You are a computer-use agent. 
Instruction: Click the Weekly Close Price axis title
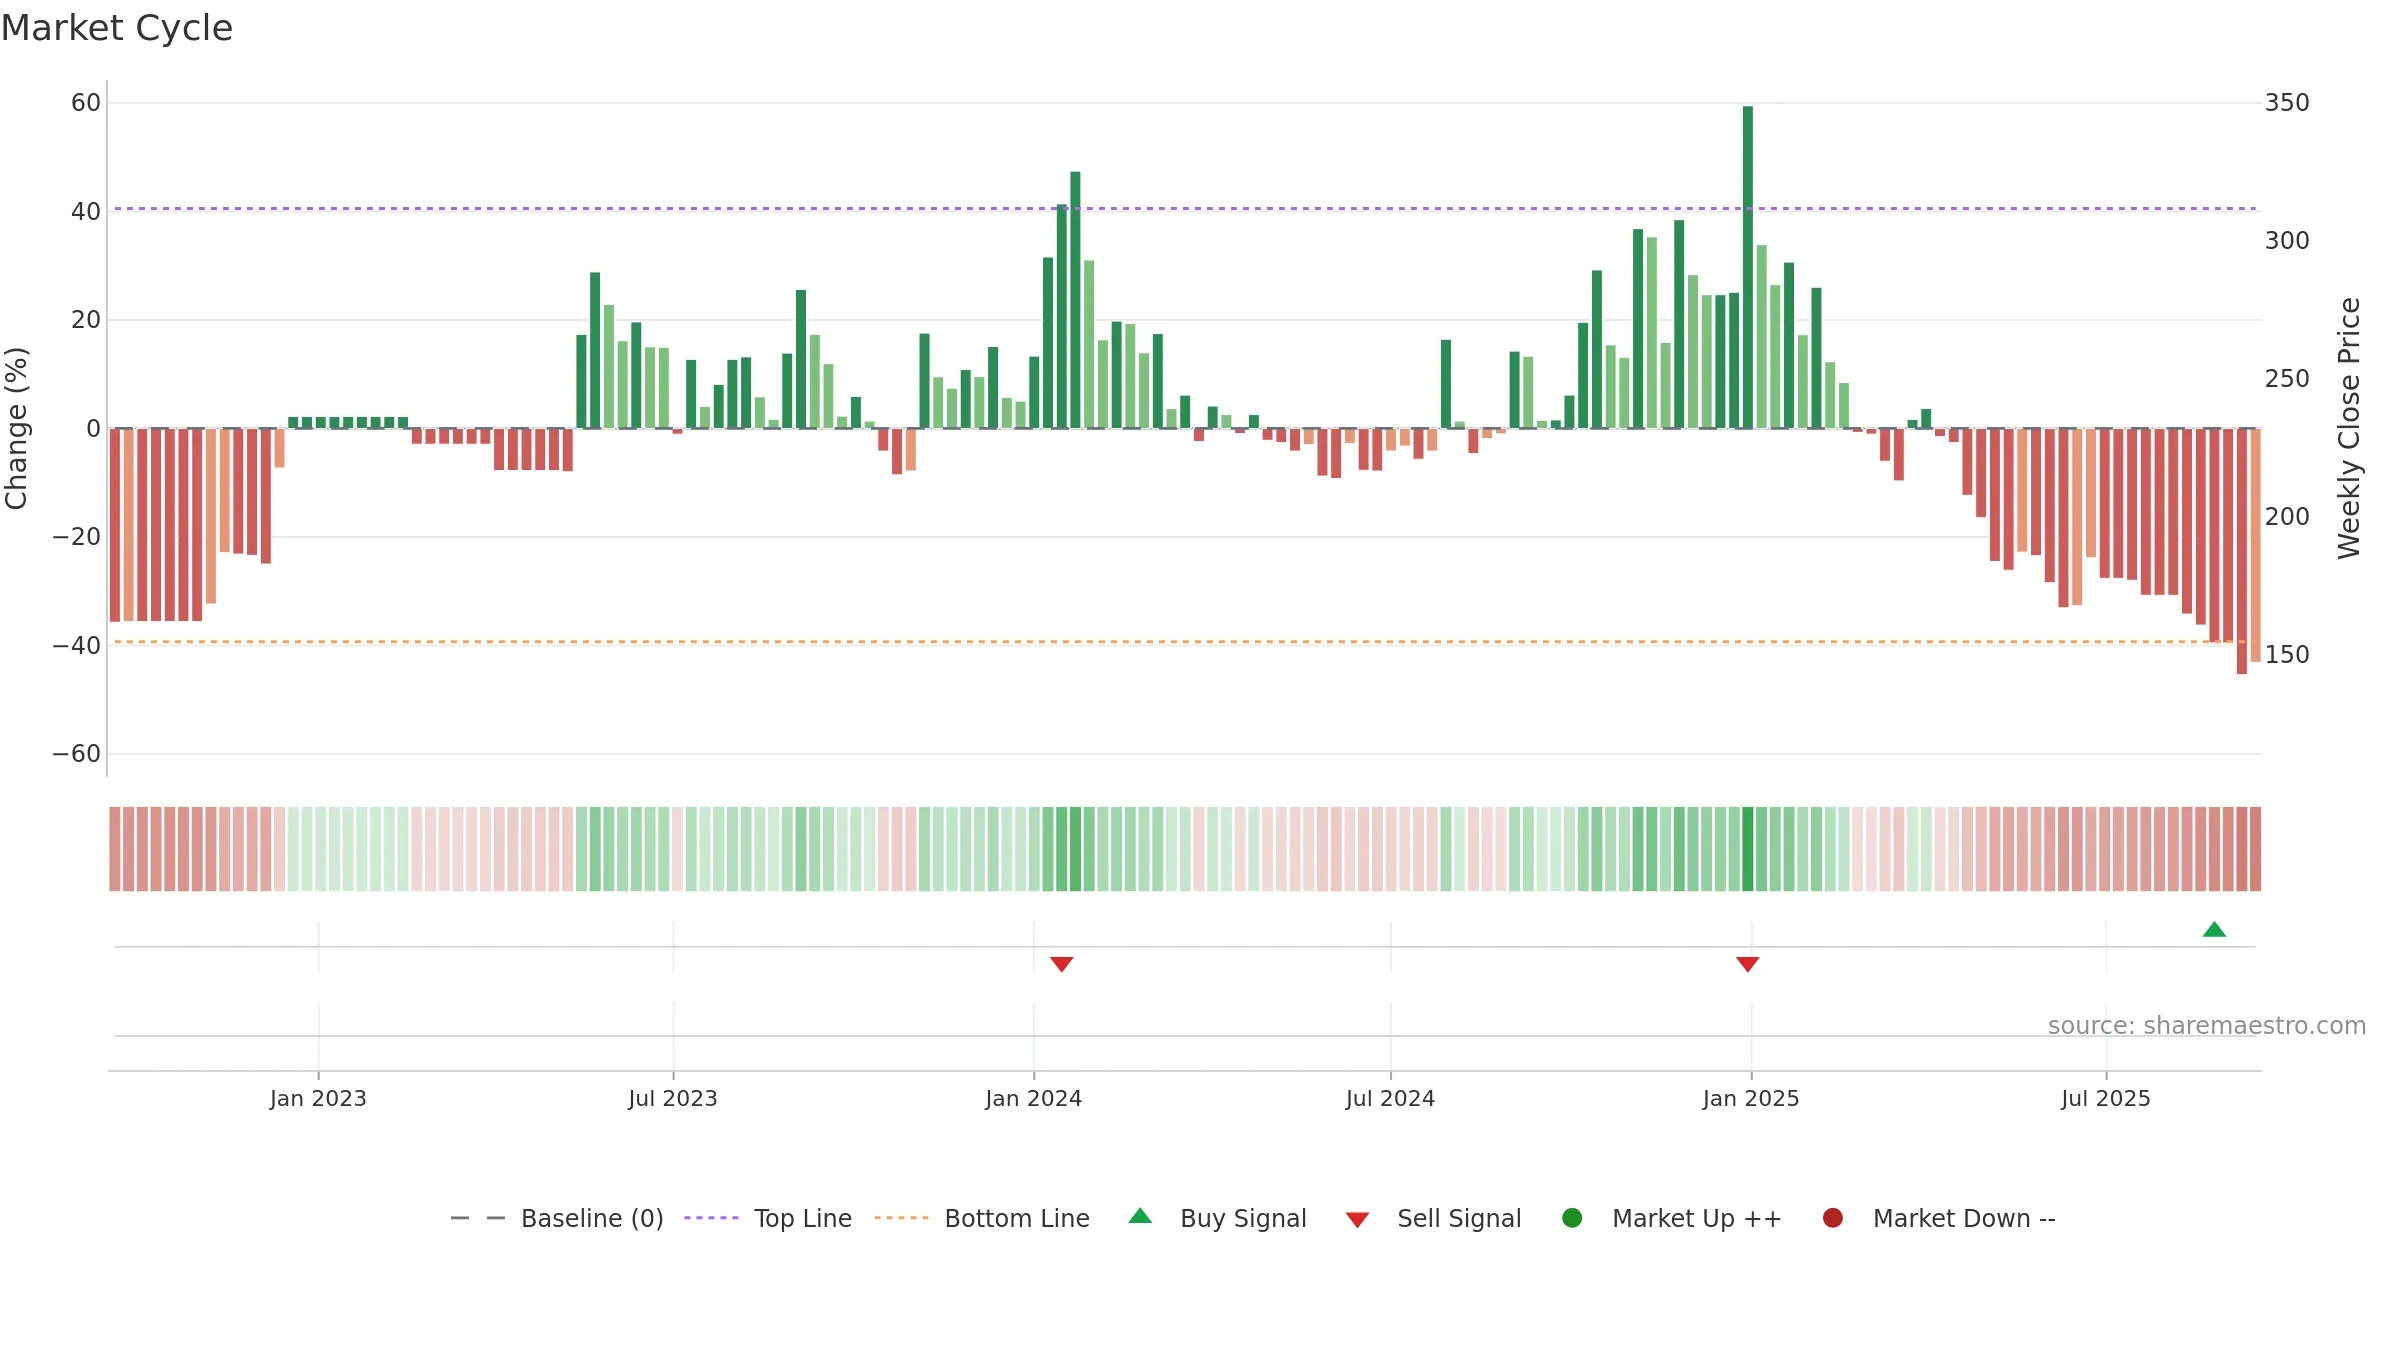(2349, 428)
